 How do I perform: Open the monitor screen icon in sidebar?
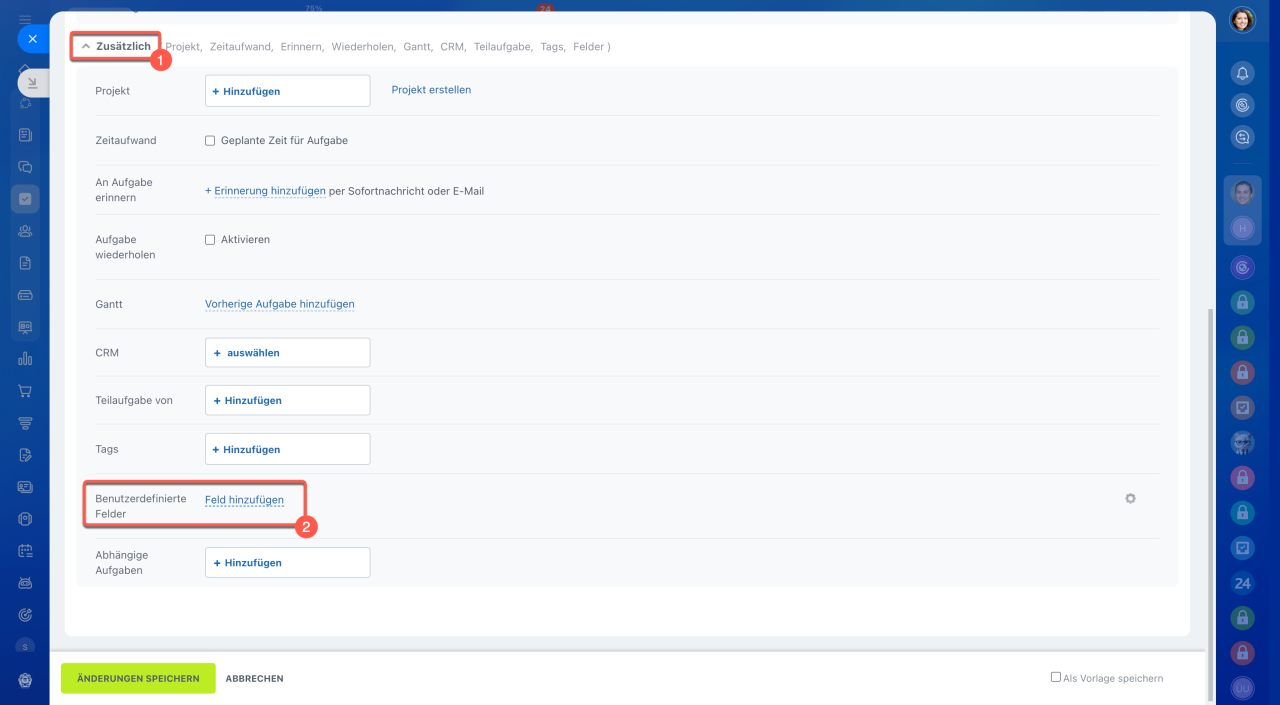tap(25, 327)
